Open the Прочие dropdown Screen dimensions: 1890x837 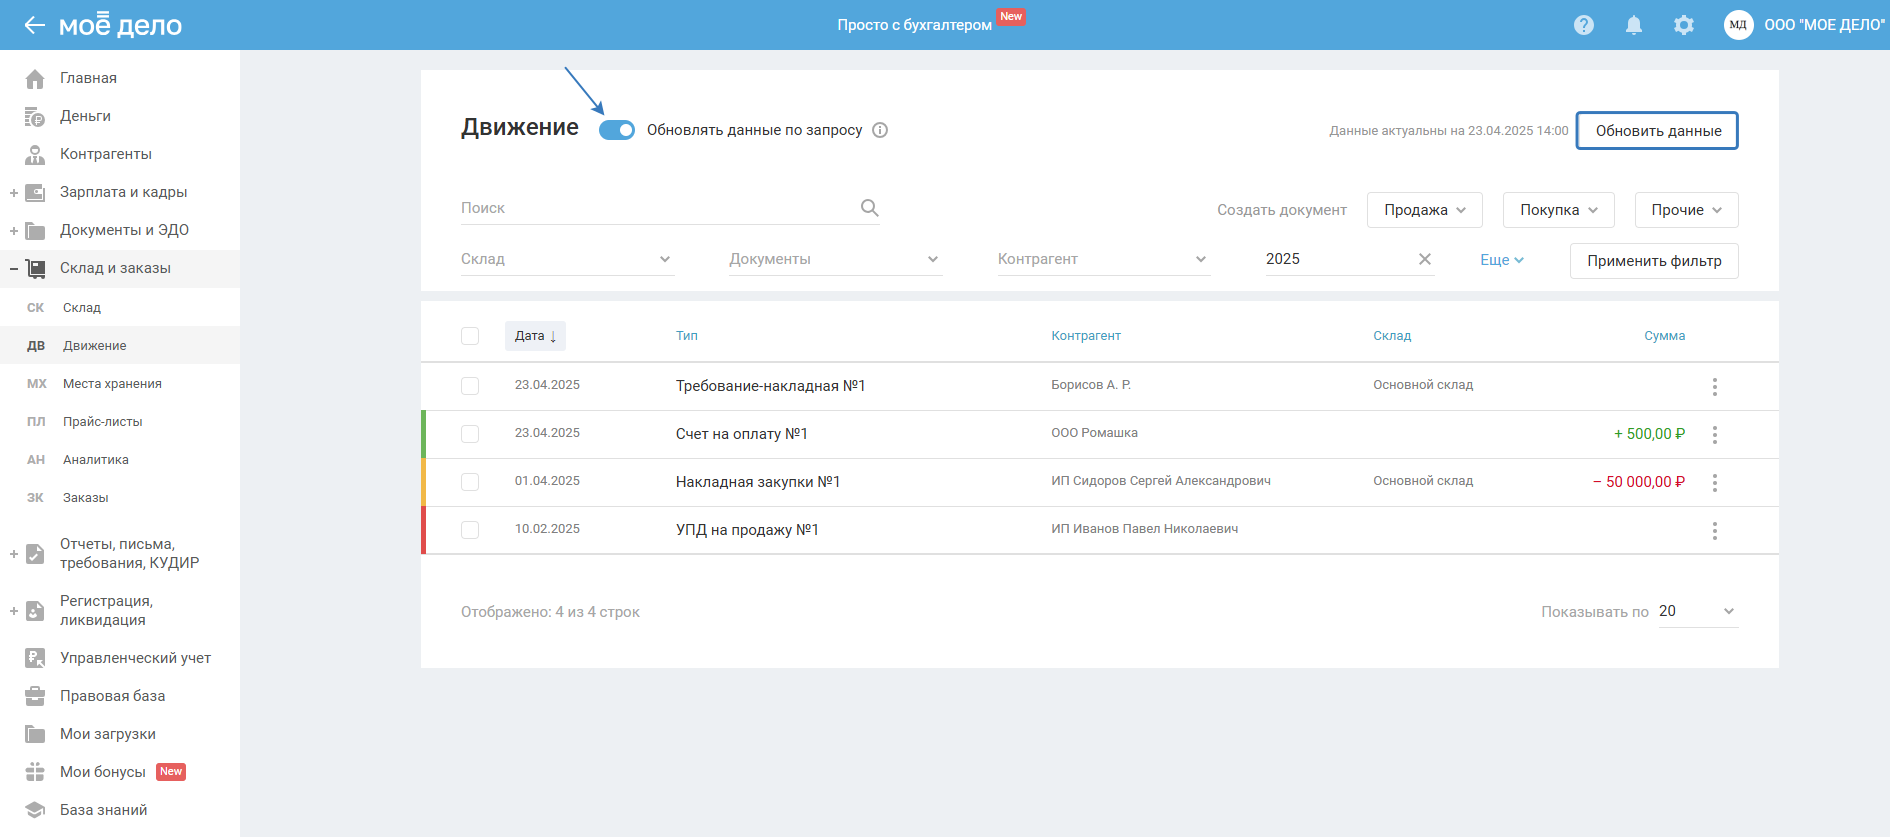1686,210
